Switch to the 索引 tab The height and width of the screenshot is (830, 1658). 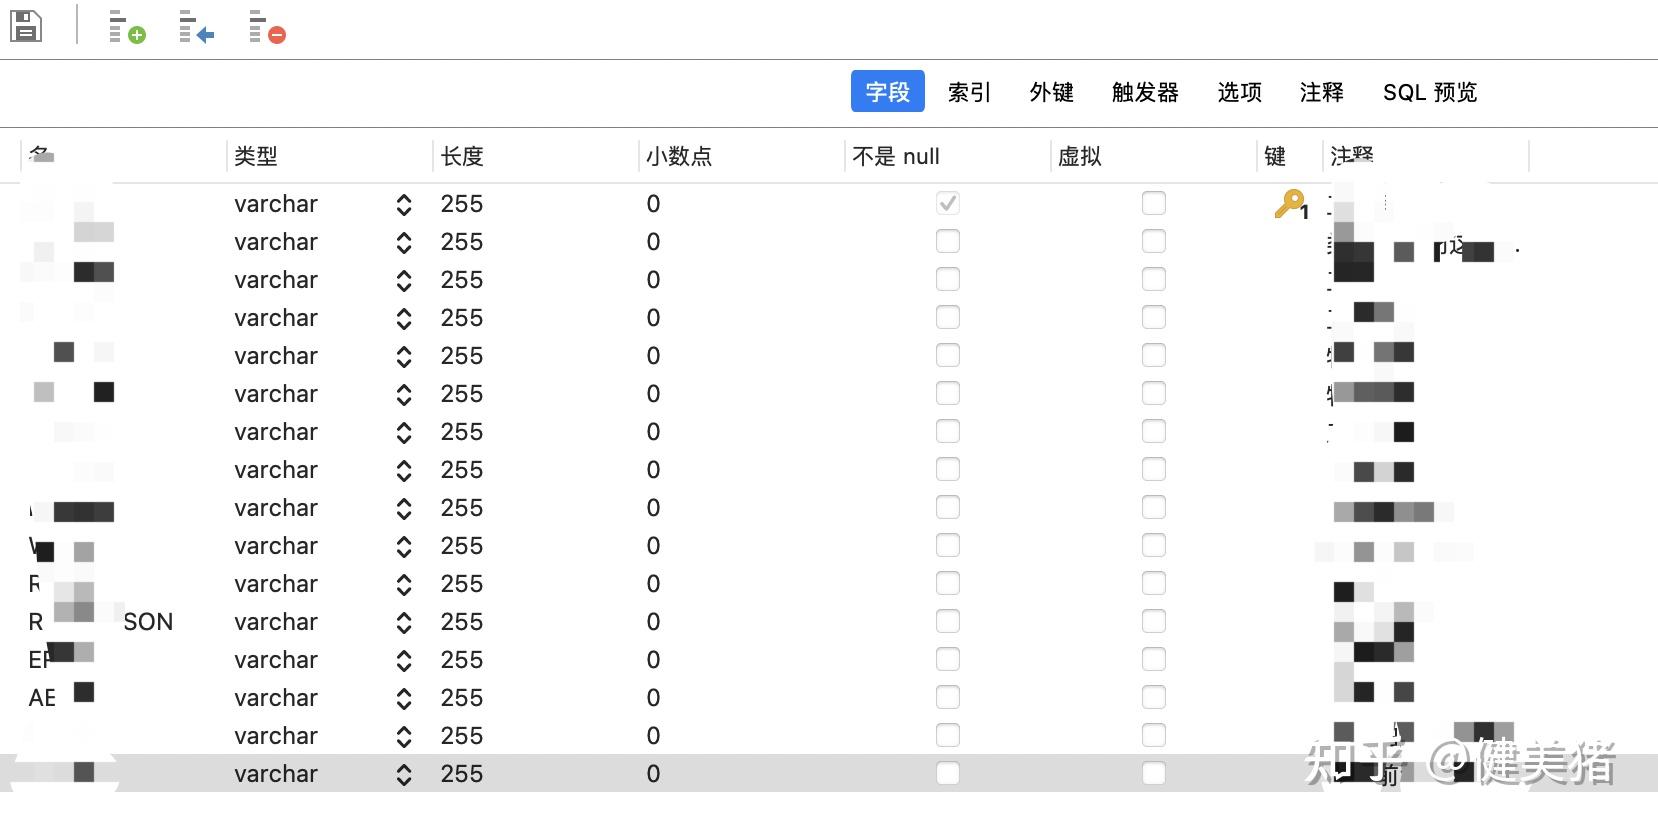click(969, 92)
